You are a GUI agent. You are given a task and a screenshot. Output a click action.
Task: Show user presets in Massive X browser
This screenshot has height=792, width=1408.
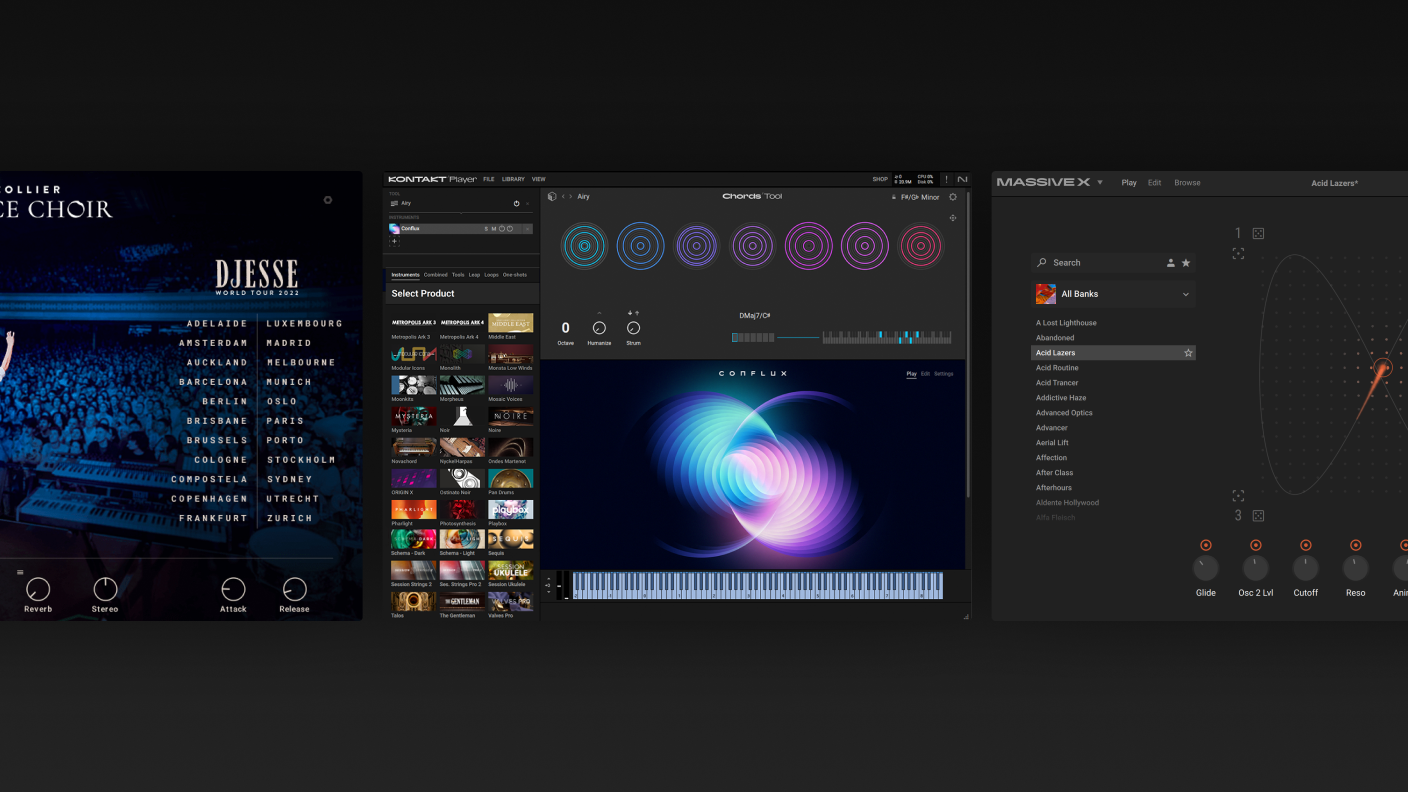[1171, 263]
